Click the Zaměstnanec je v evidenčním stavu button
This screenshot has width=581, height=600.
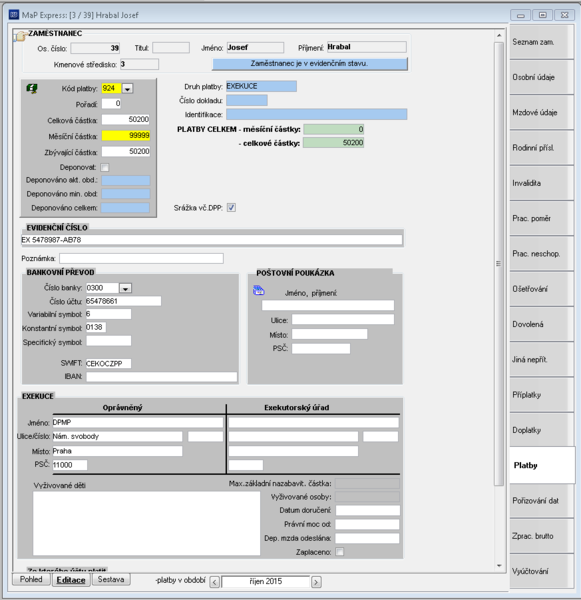click(x=310, y=64)
